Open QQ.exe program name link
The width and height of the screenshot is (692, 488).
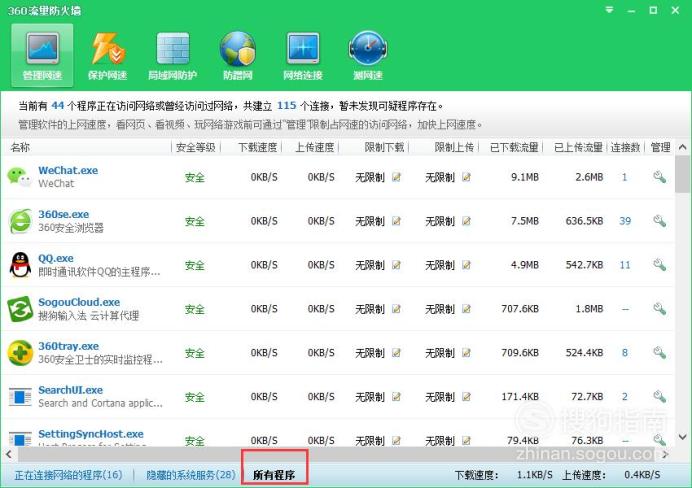[x=56, y=258]
